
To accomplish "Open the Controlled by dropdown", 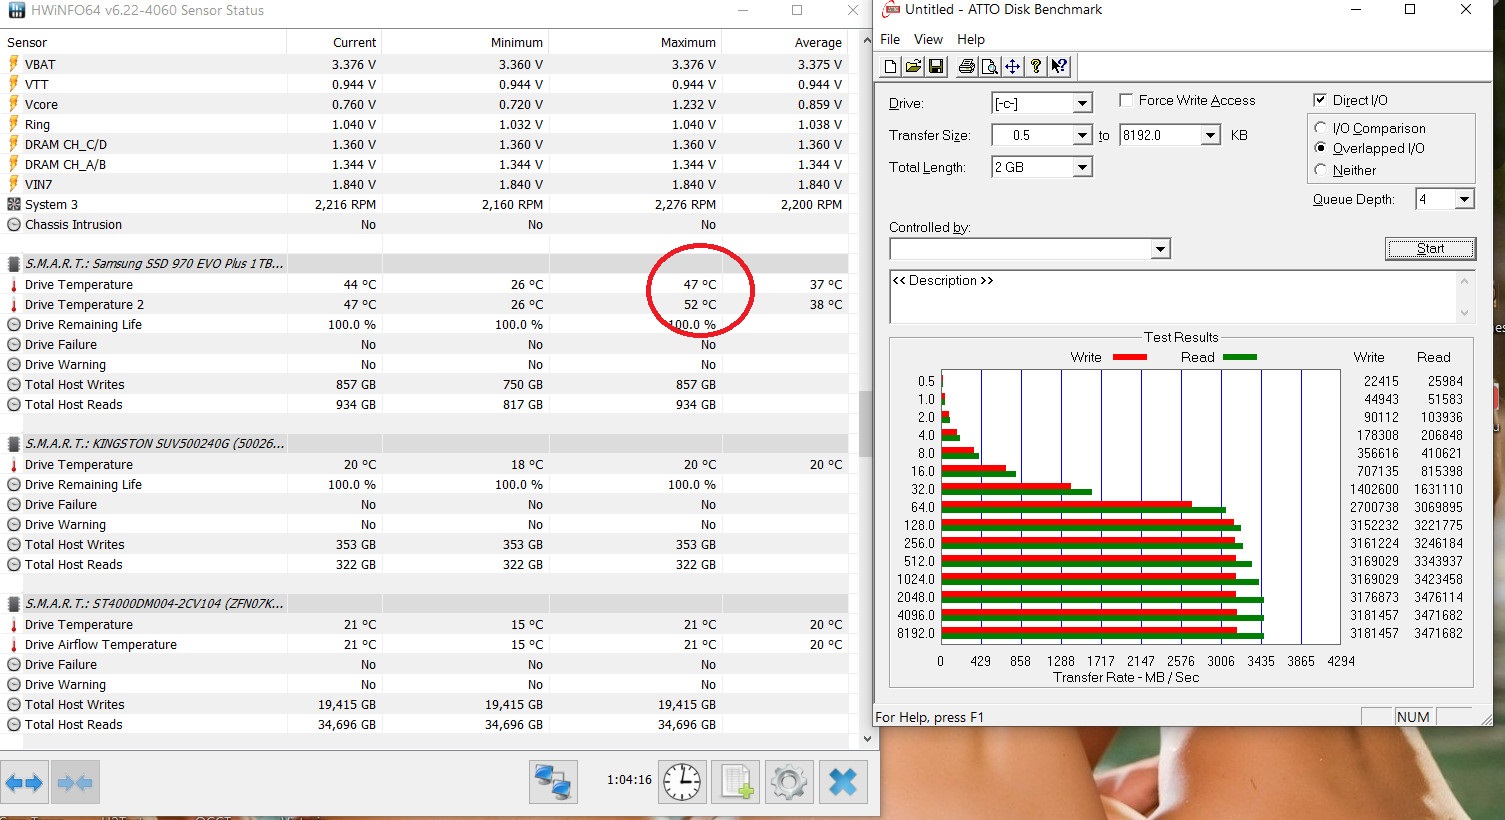I will click(1160, 249).
